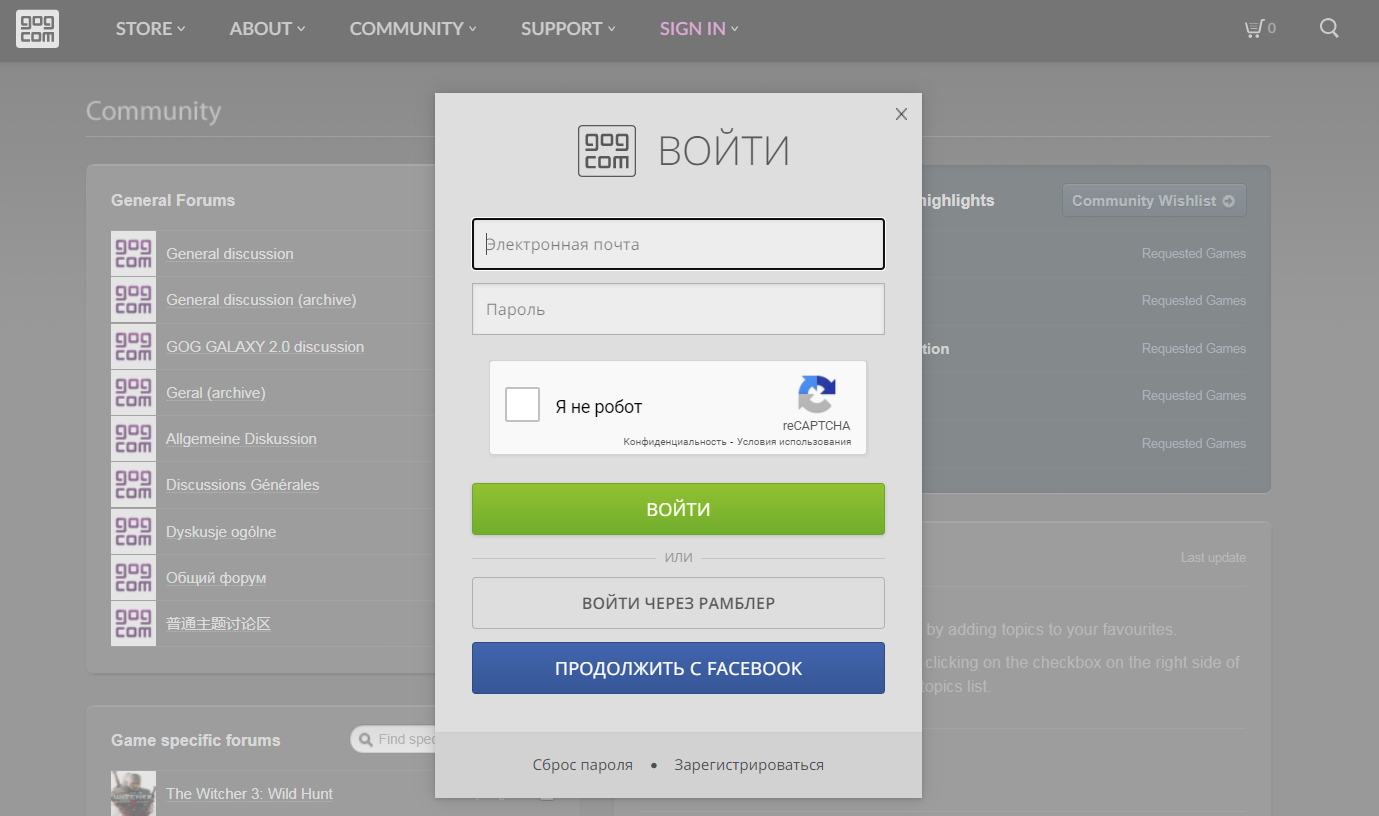Click the Game specific forums heading
The height and width of the screenshot is (816, 1379).
pyautogui.click(x=196, y=740)
